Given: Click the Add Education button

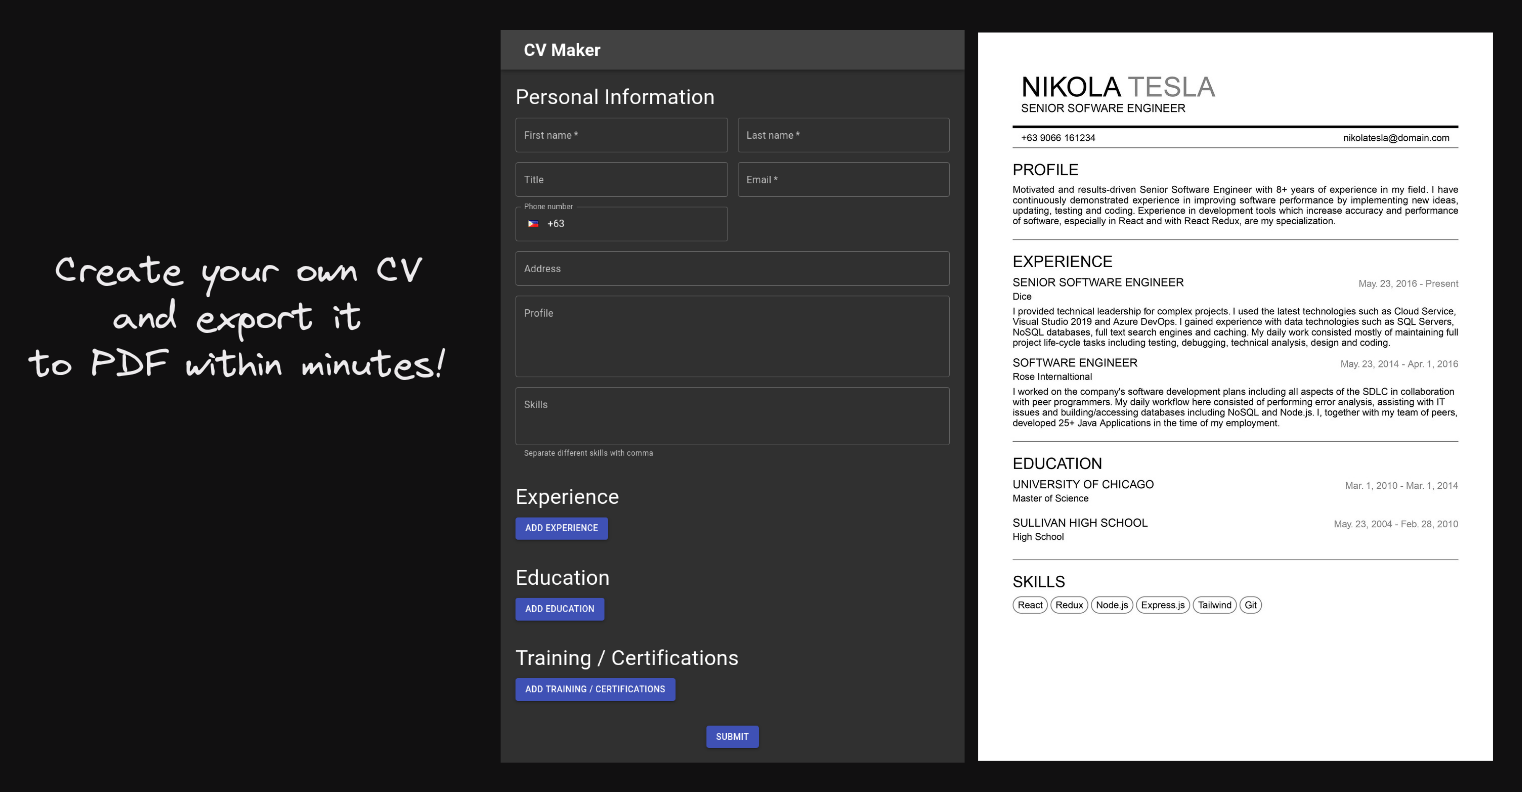Looking at the screenshot, I should click(559, 609).
